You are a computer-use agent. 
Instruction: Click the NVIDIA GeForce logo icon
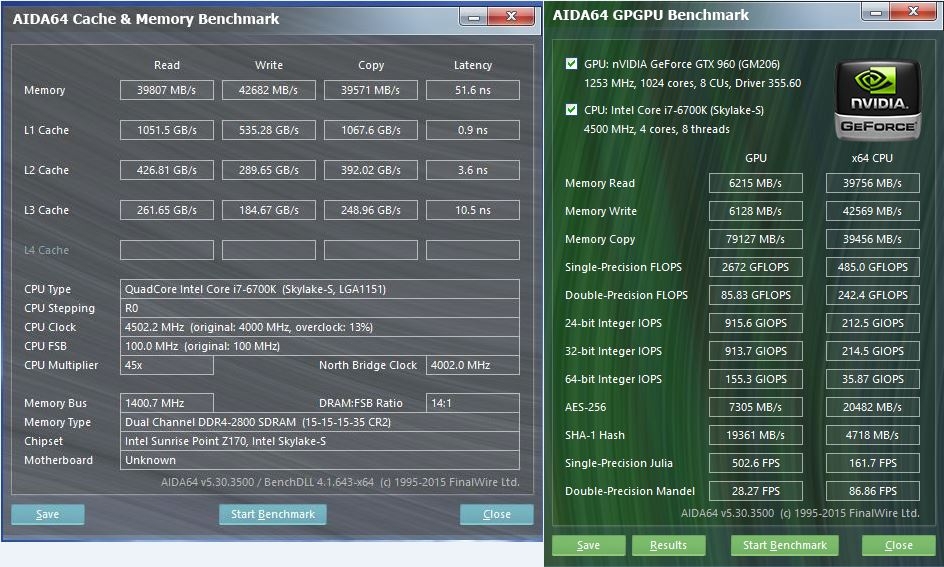pyautogui.click(x=878, y=100)
